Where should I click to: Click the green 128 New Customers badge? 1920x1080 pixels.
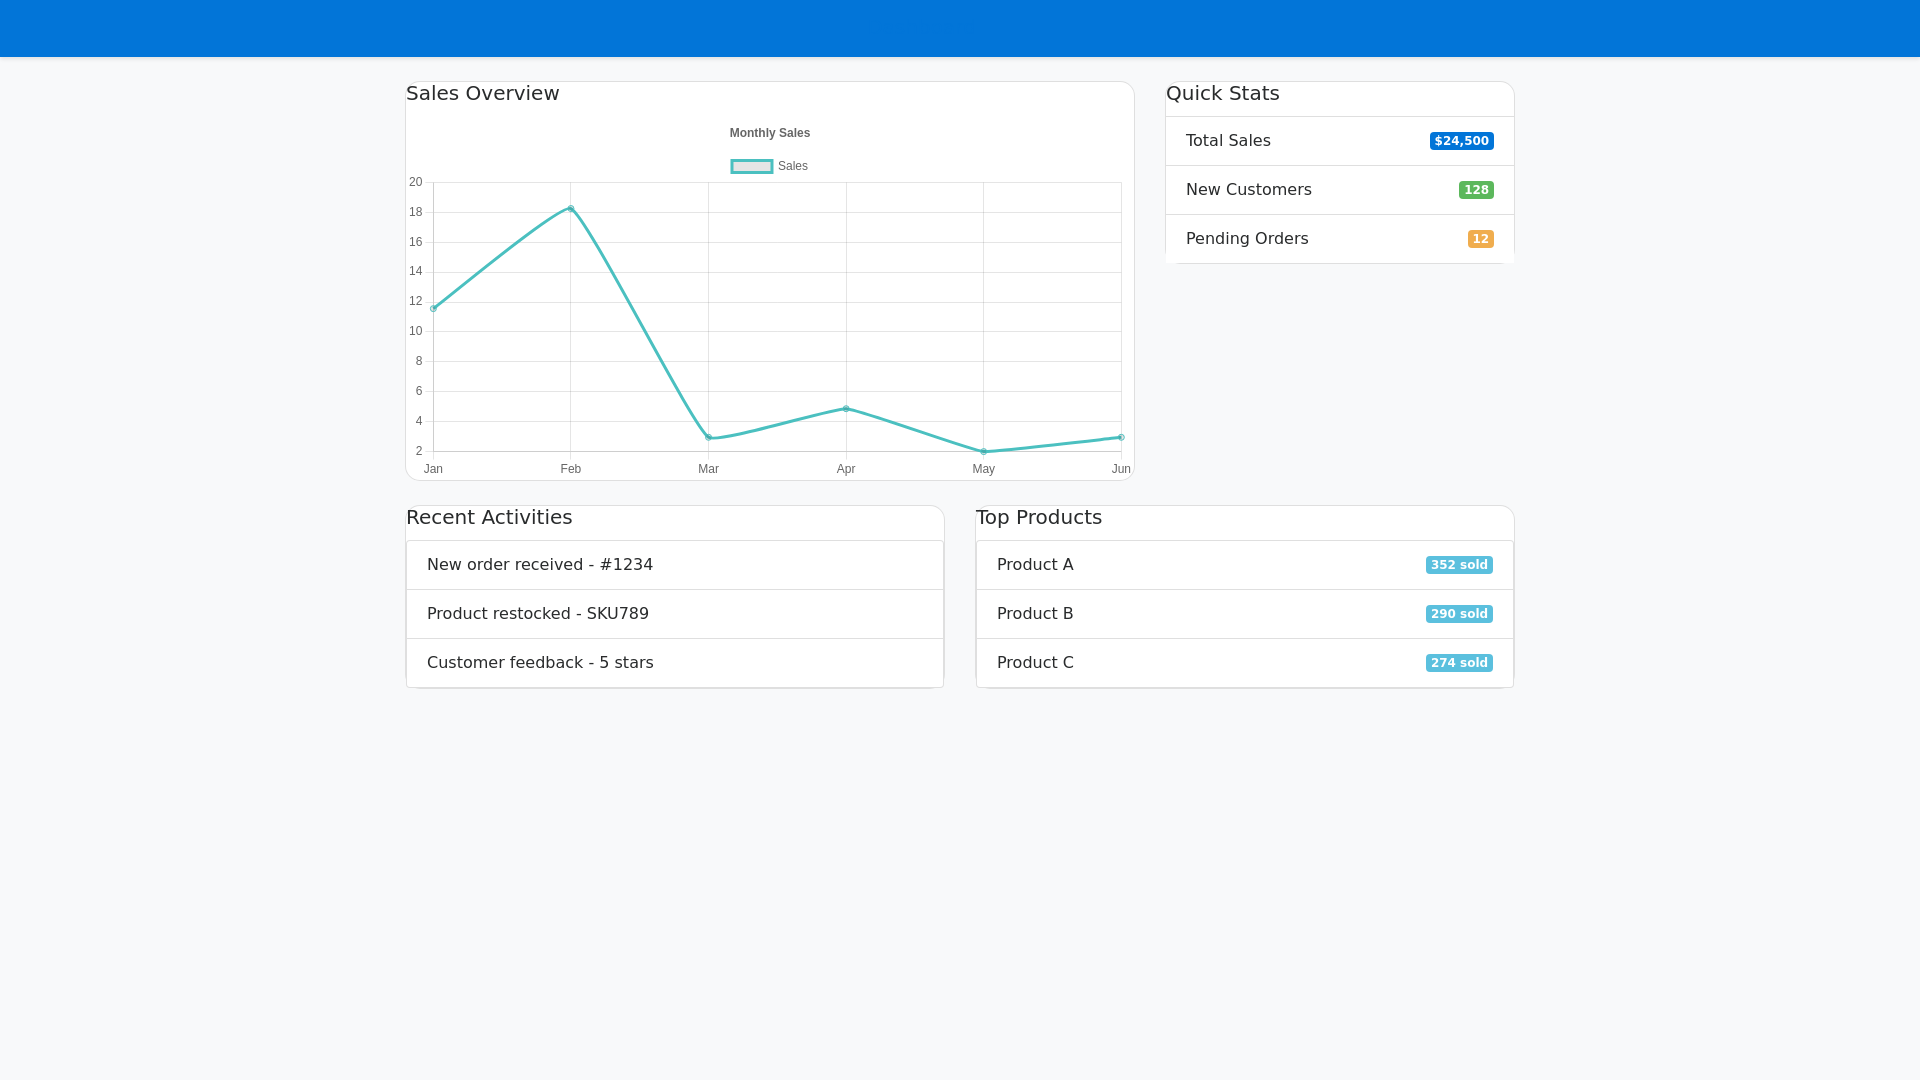pyautogui.click(x=1476, y=190)
